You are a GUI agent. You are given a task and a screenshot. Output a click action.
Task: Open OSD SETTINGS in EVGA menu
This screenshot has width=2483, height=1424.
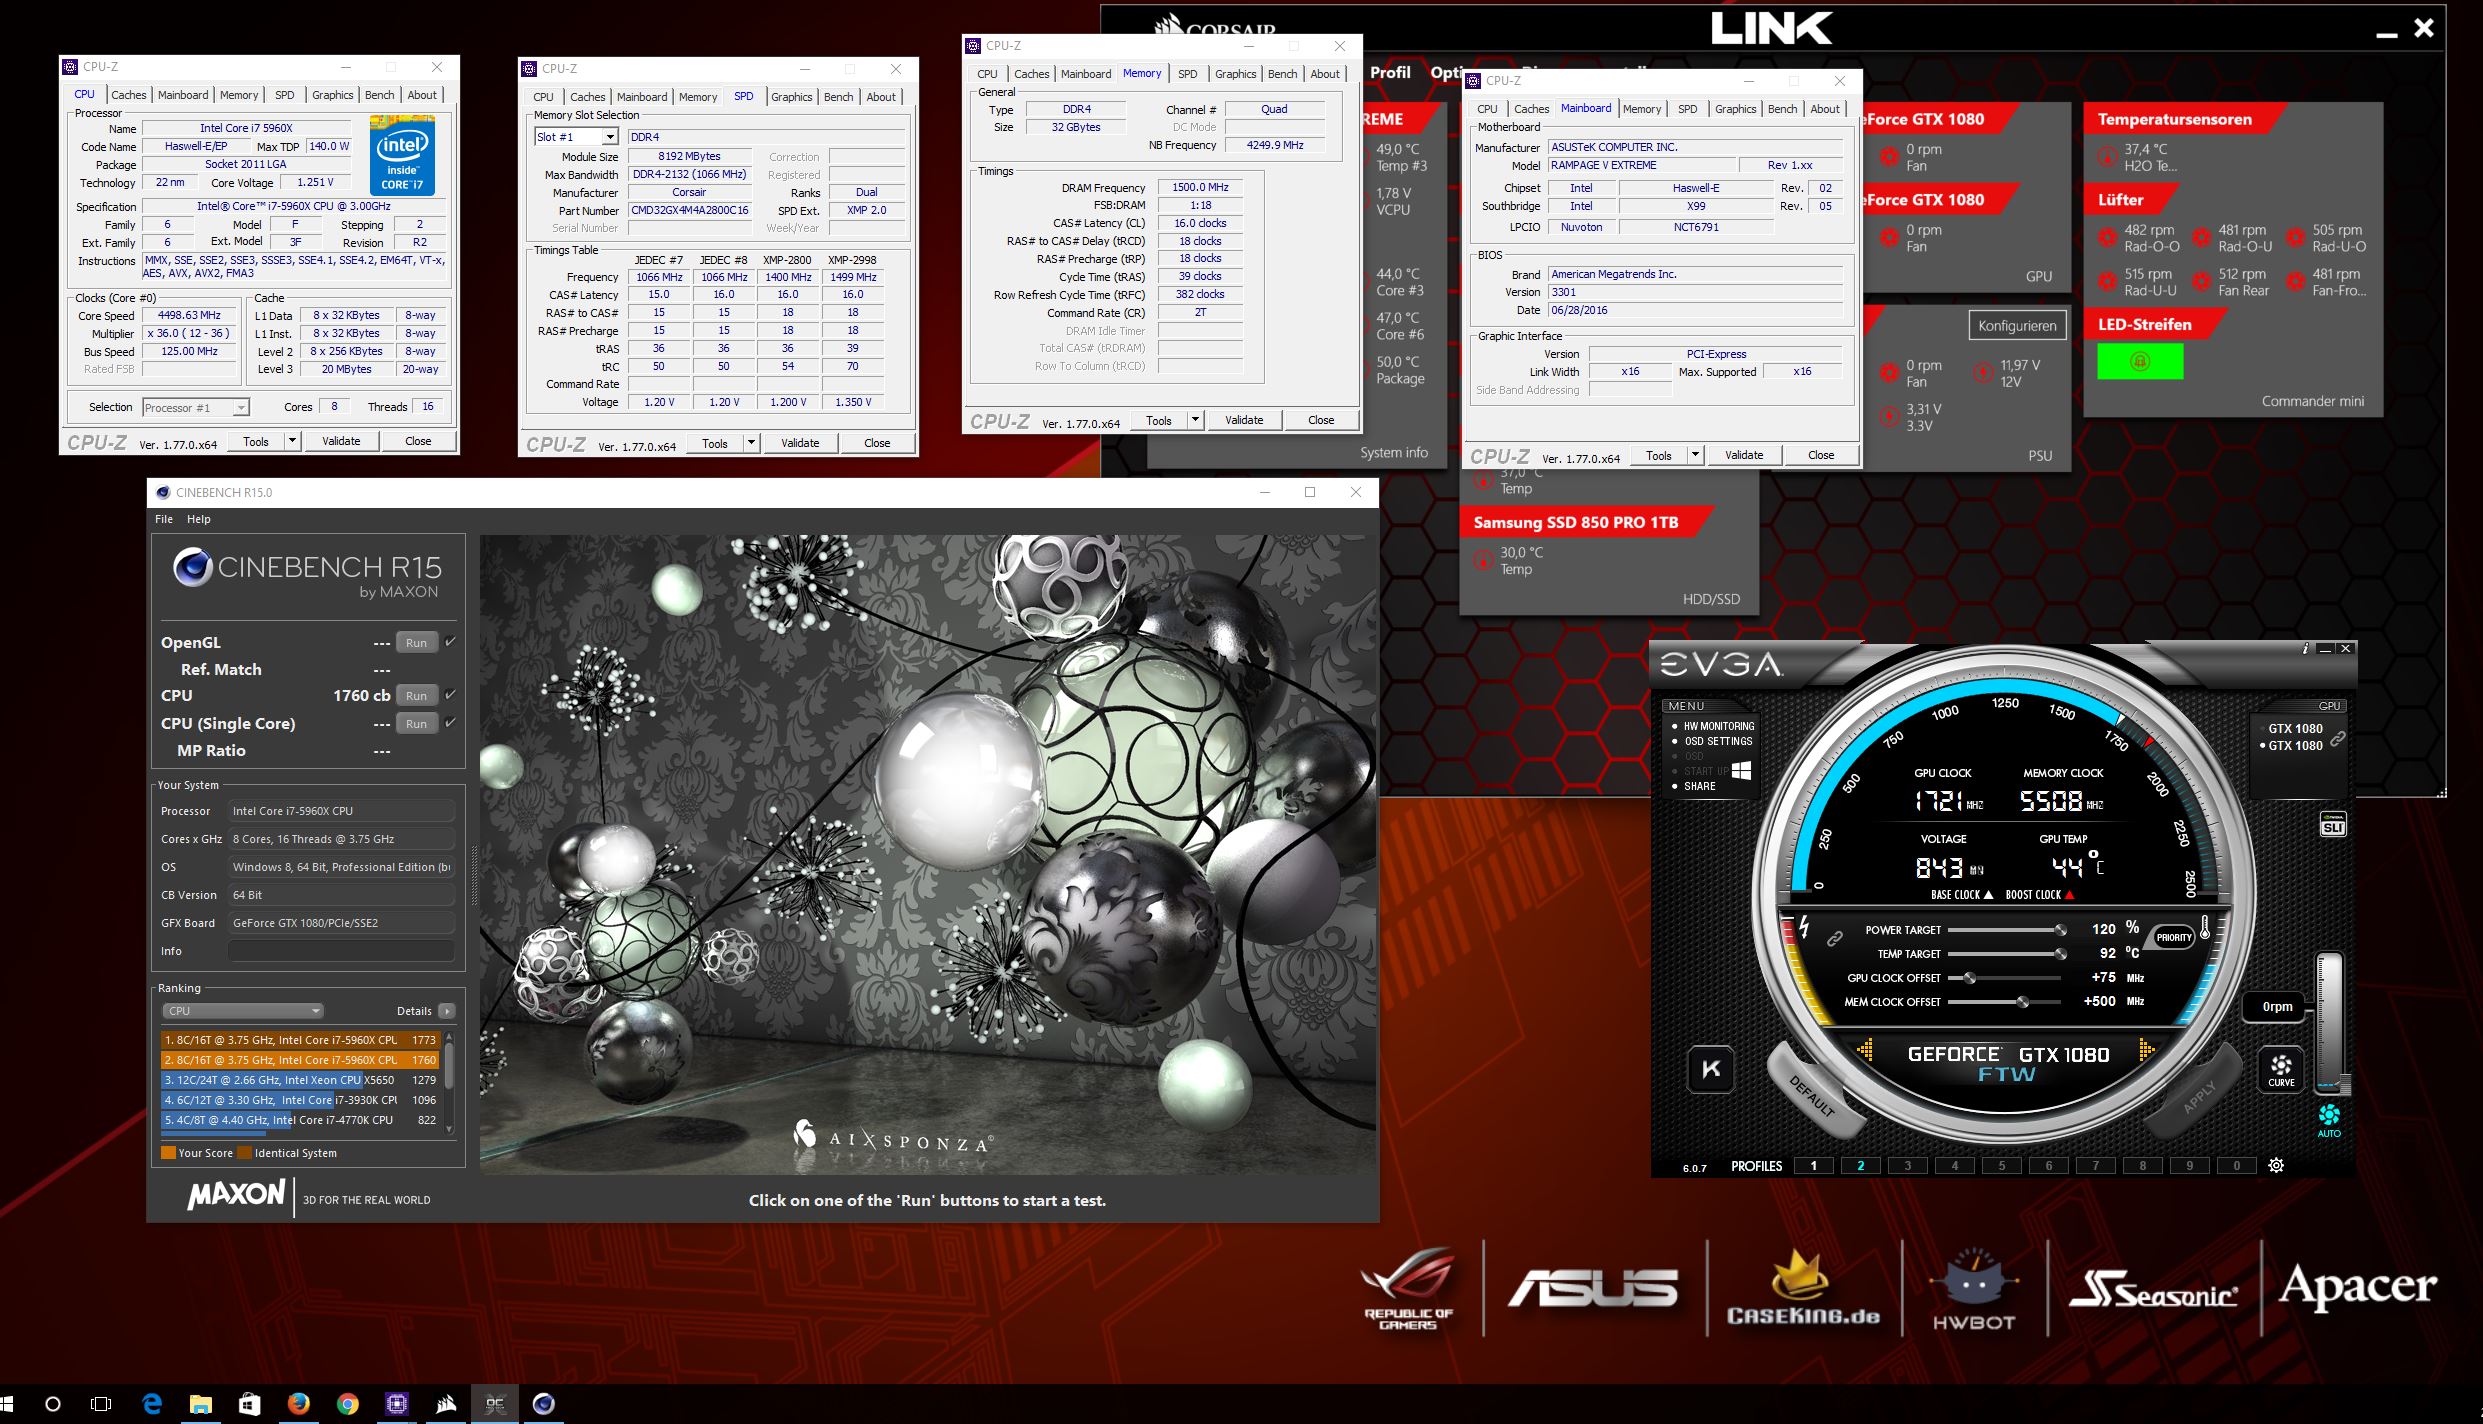(1718, 741)
